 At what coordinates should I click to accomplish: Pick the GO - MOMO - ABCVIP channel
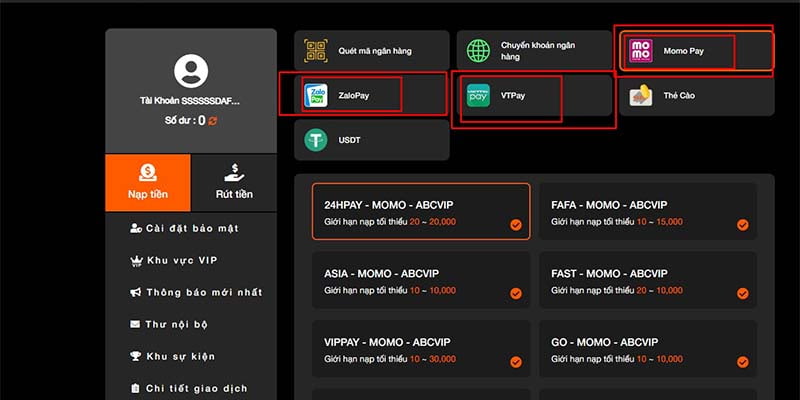coord(647,348)
